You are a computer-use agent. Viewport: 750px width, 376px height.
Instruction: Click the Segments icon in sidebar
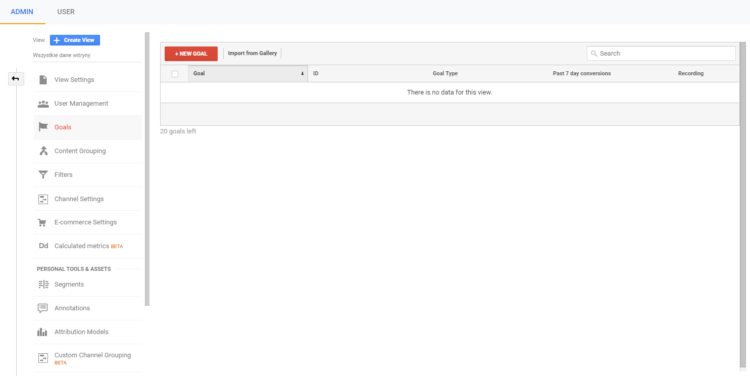pos(43,284)
